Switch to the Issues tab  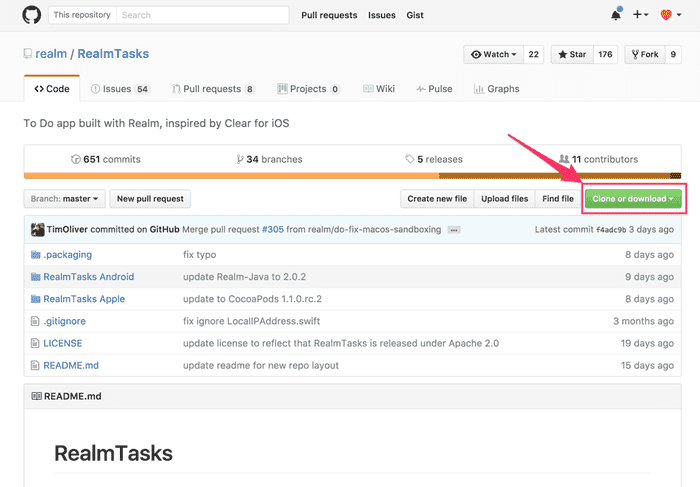[x=119, y=89]
